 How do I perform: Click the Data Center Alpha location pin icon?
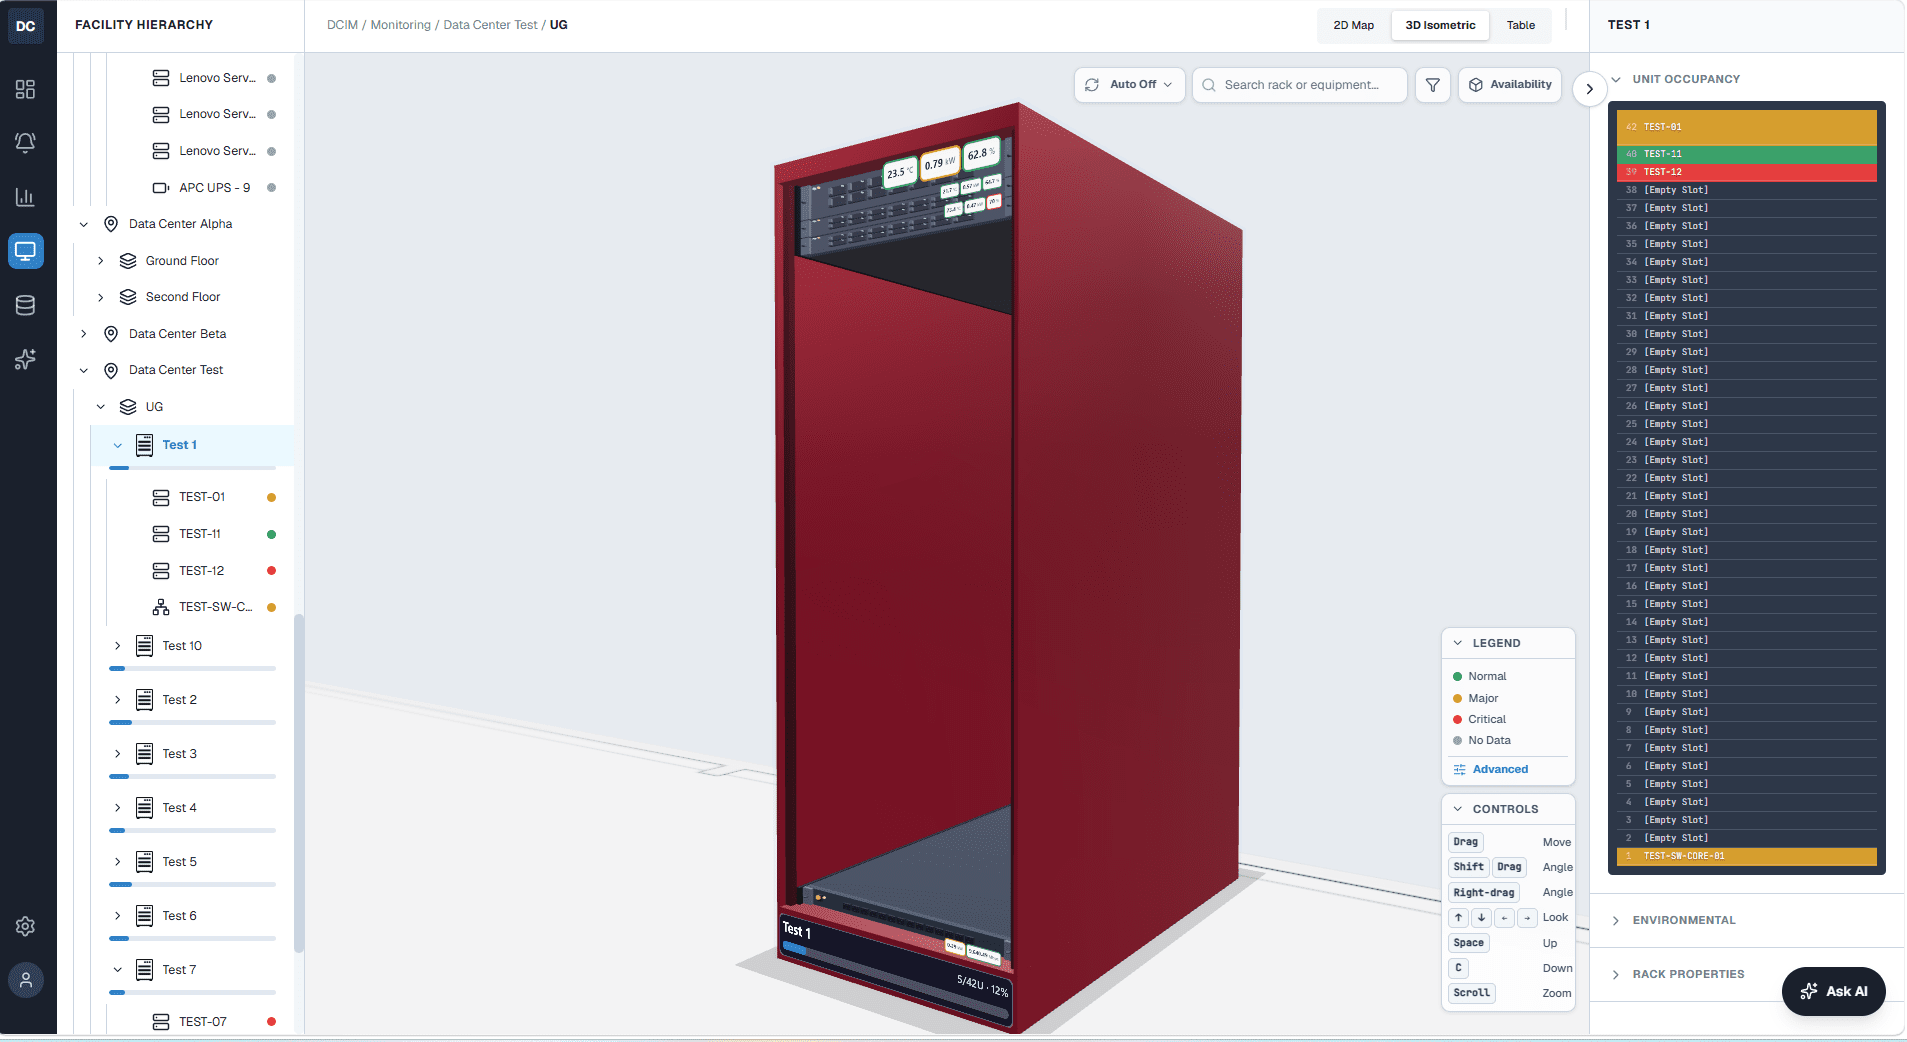pos(111,224)
